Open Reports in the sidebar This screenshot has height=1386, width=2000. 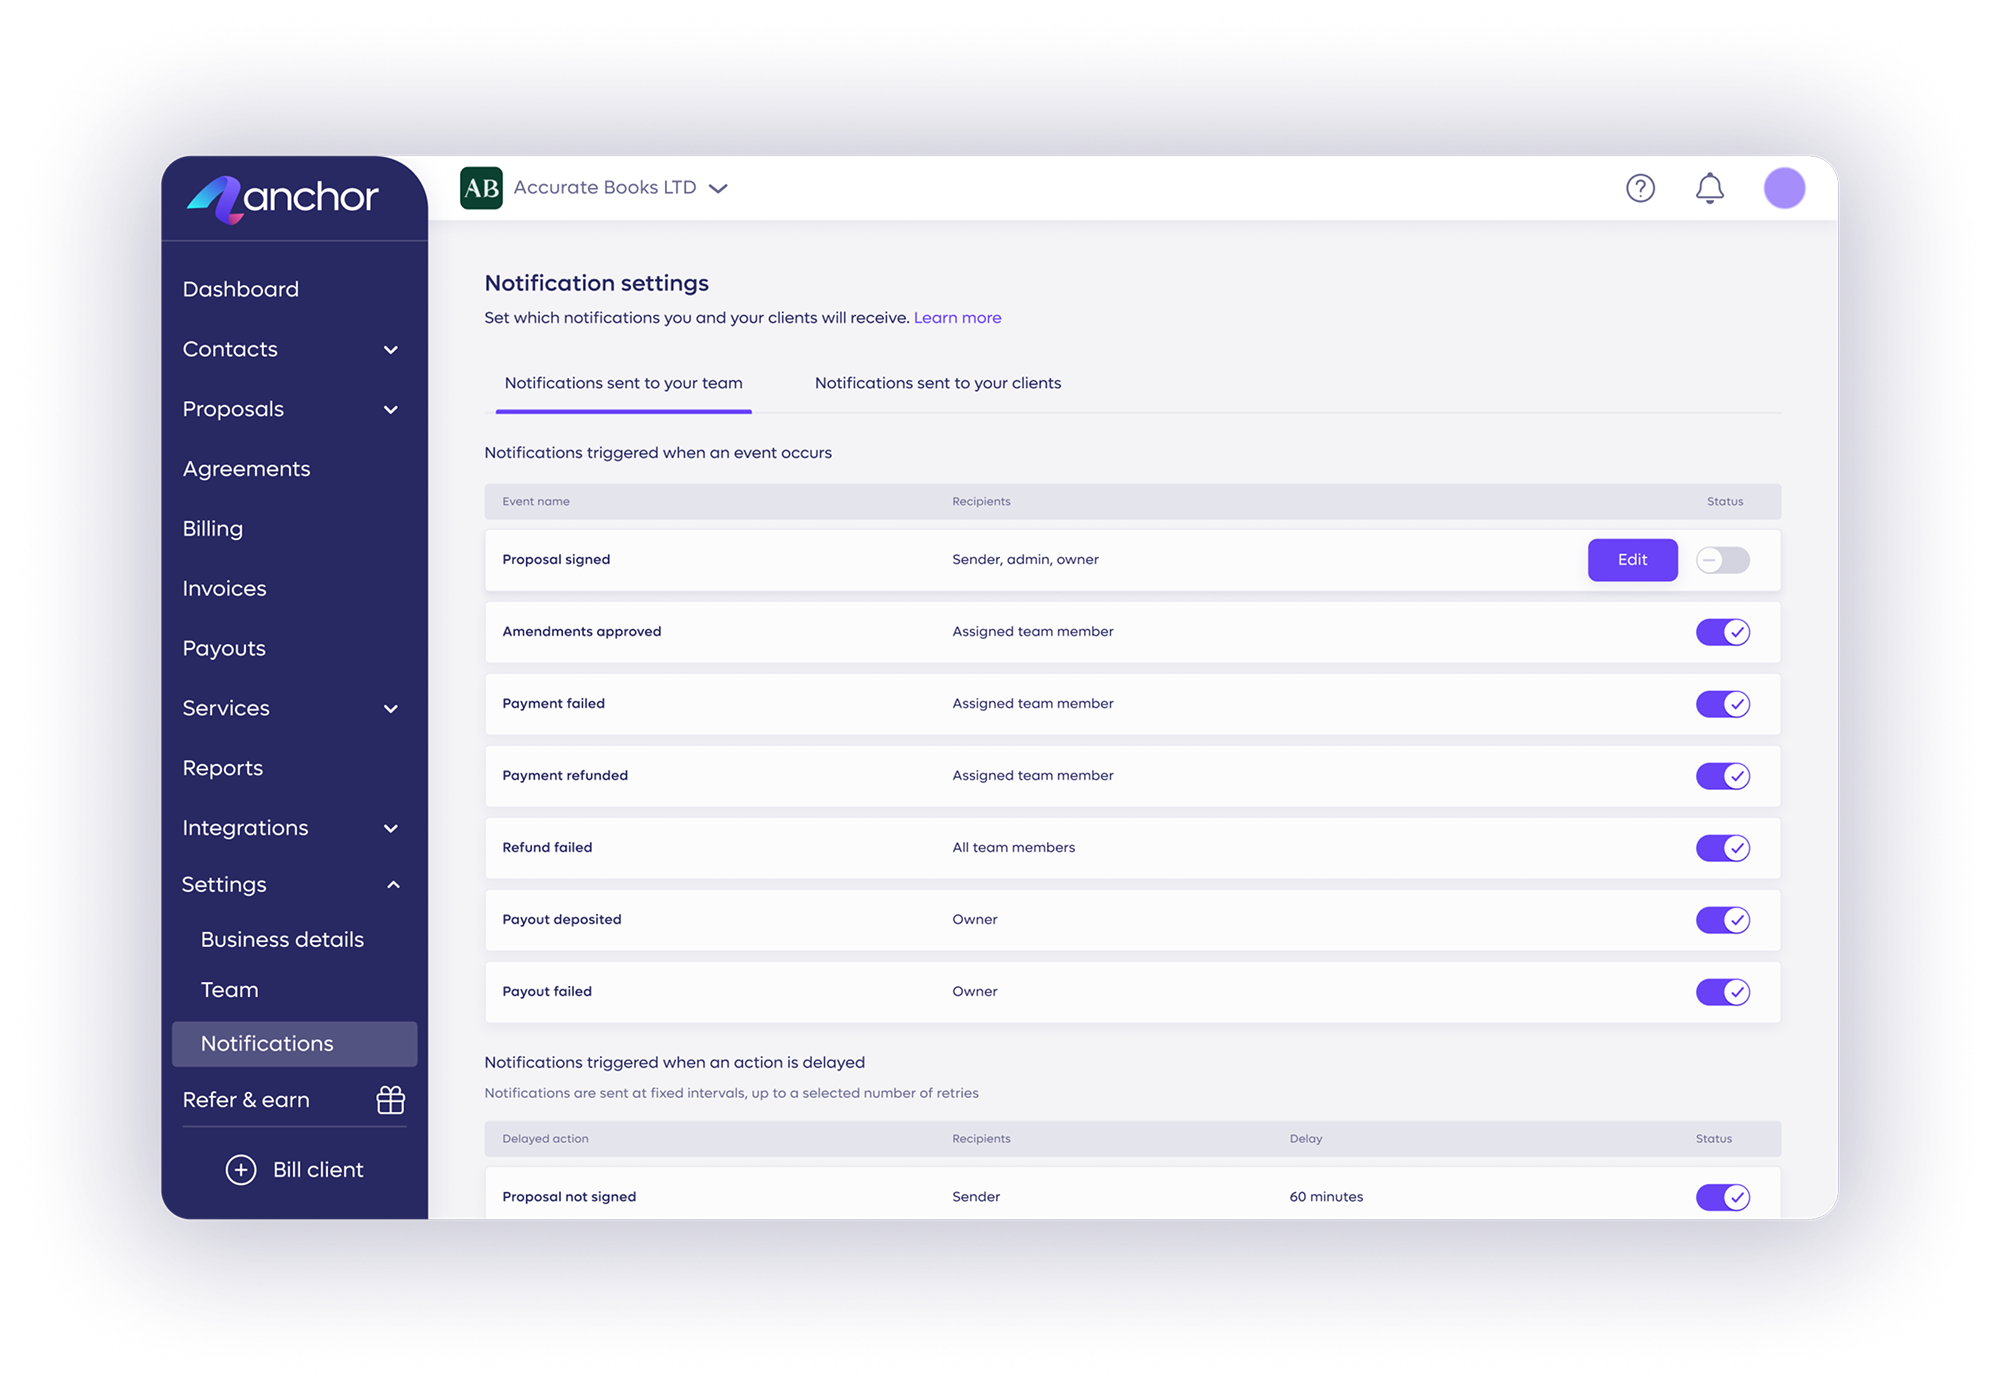pos(223,768)
